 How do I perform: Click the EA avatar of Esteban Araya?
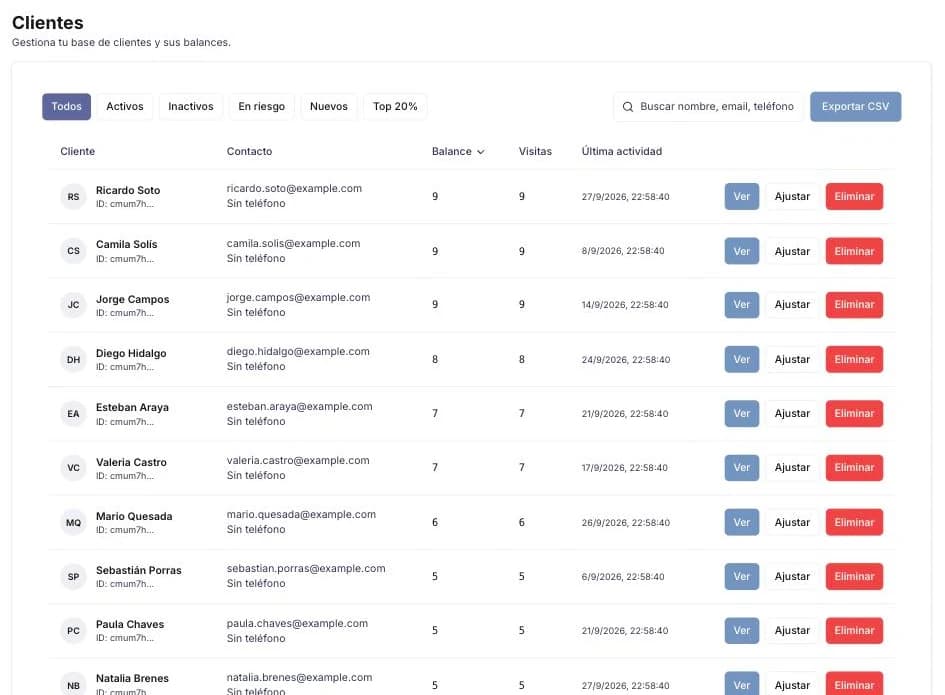73,414
